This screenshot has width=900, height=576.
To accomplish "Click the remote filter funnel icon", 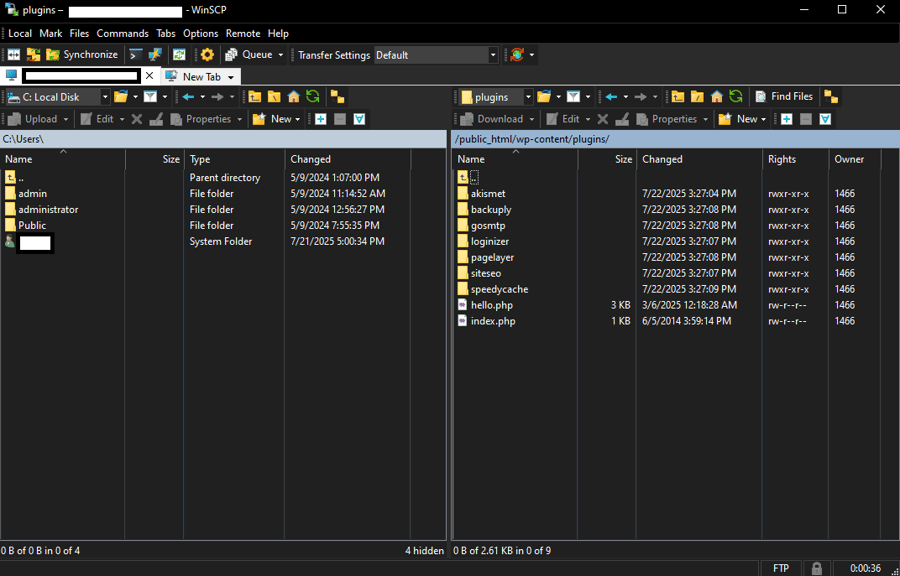I will pyautogui.click(x=573, y=96).
